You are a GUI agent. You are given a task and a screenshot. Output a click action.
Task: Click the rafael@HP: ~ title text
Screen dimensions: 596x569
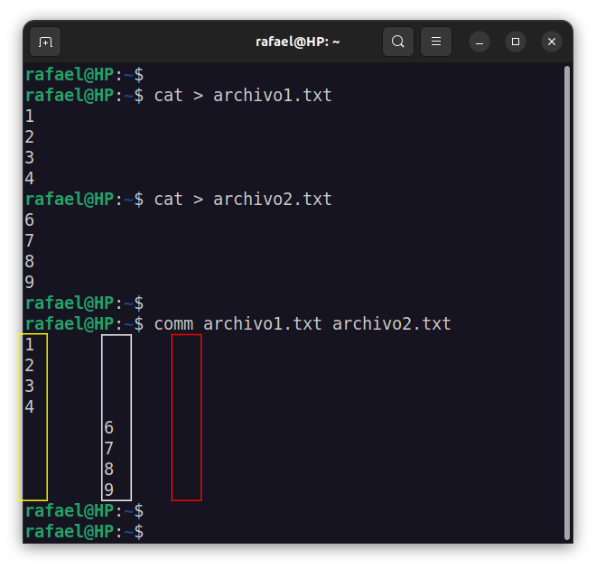[298, 42]
